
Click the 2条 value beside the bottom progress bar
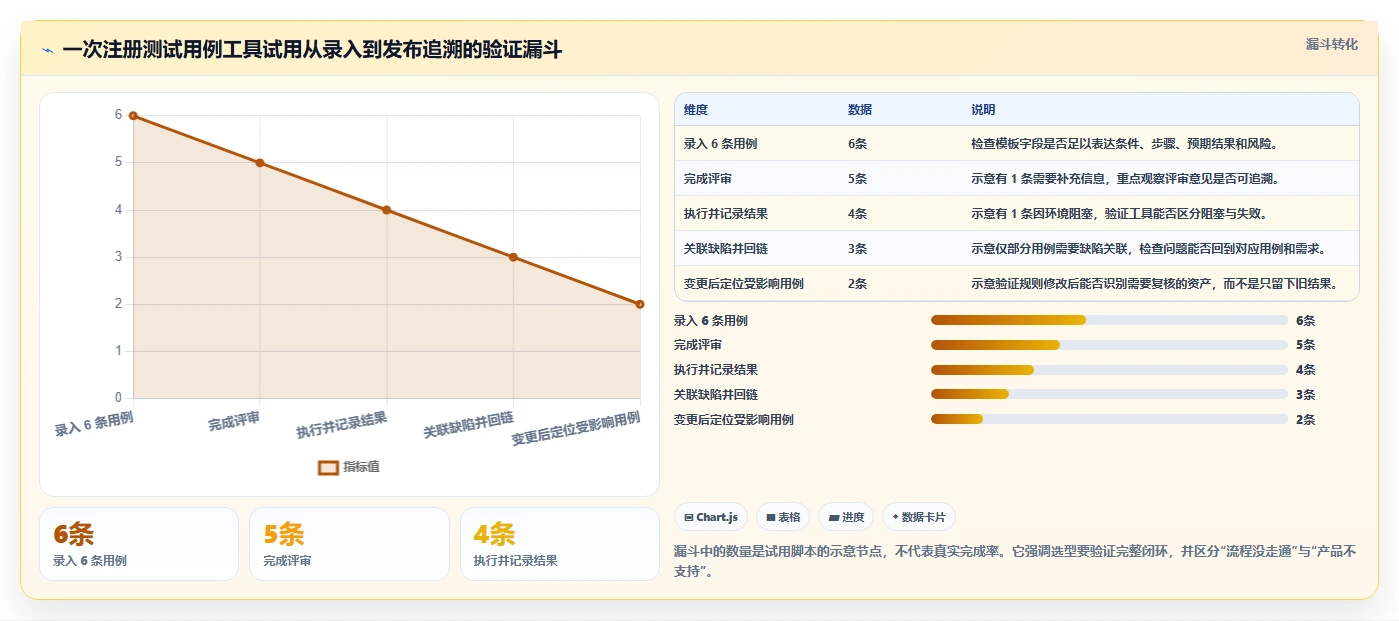[x=1306, y=420]
